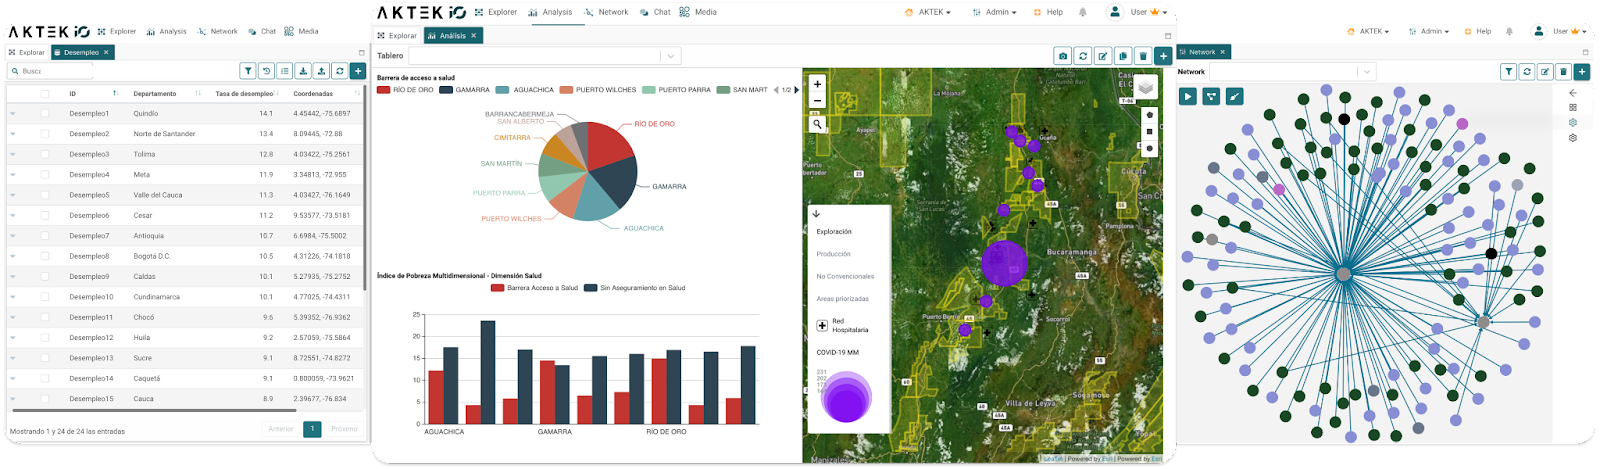This screenshot has height=469, width=1600.
Task: Open the Tablero dropdown
Action: click(x=671, y=56)
